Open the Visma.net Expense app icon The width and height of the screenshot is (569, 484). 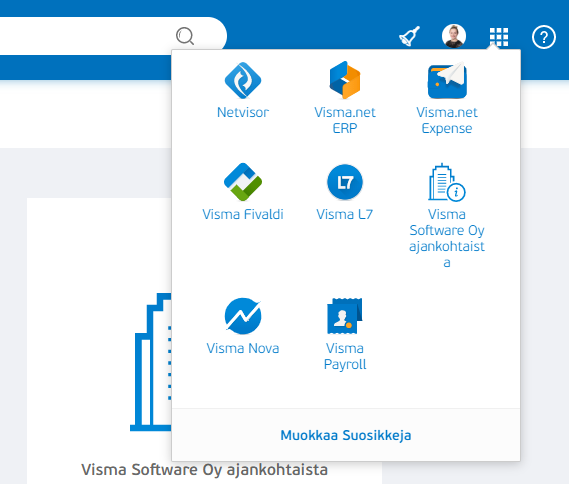[x=447, y=80]
